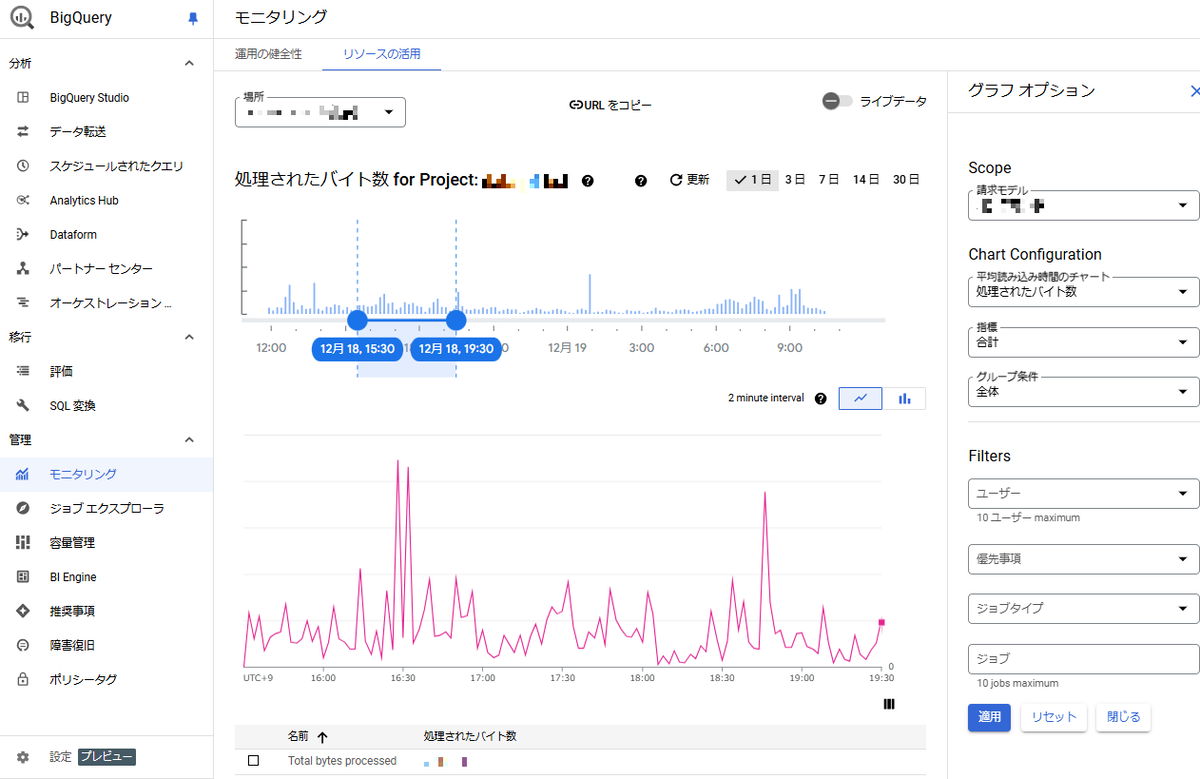Close the グラフ オプション panel
Viewport: 1200px width, 779px height.
(1194, 91)
